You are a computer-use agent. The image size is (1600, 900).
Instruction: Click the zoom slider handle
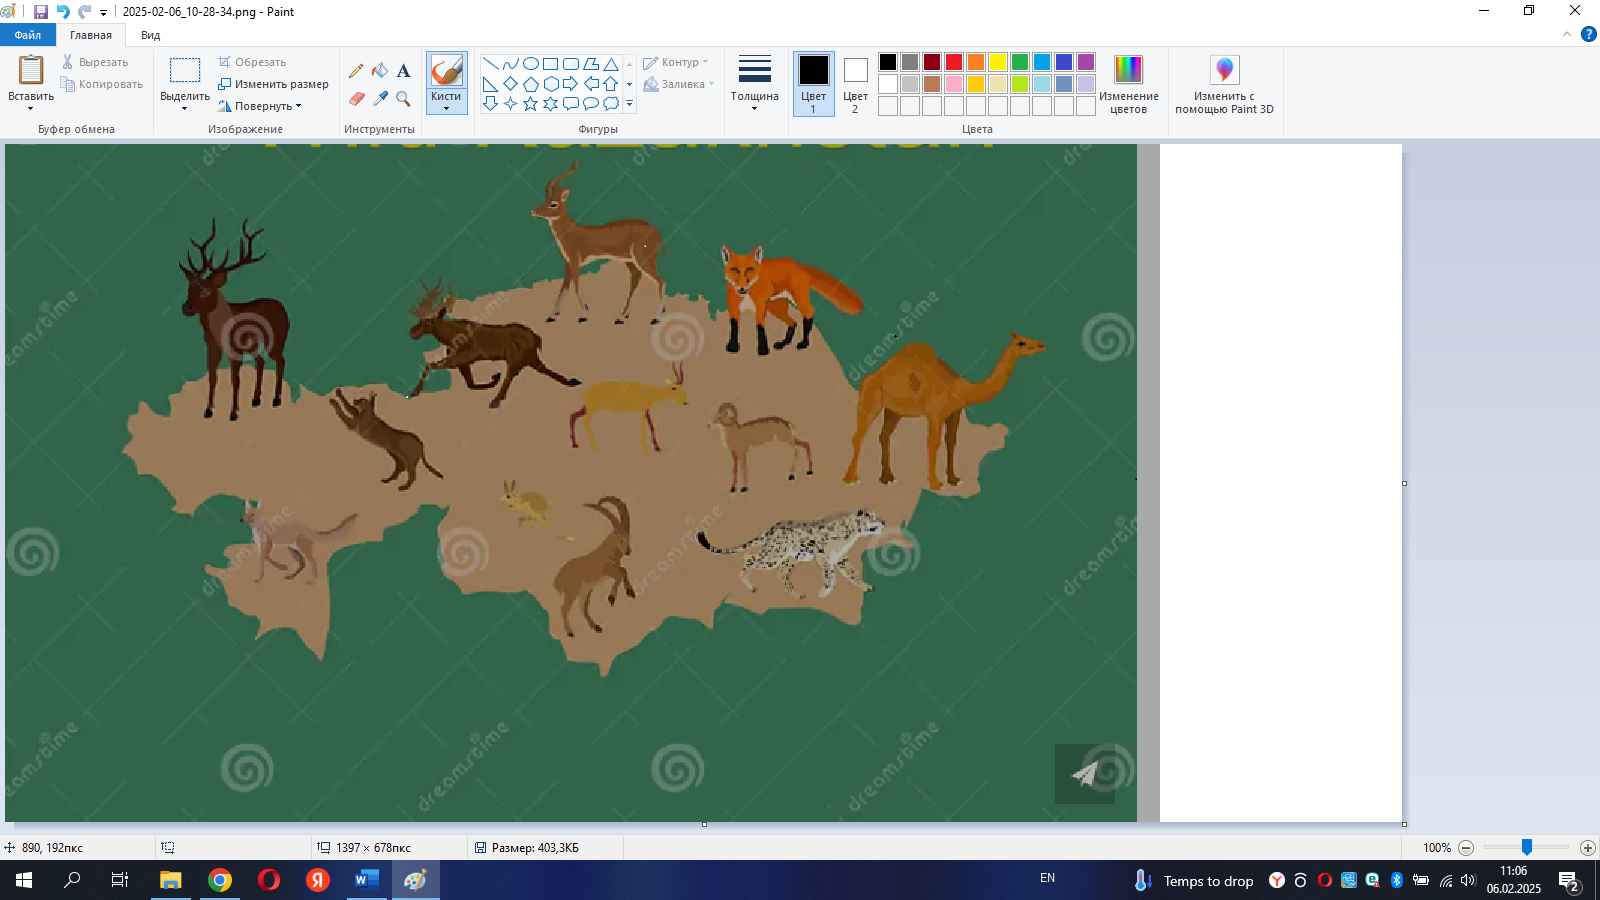pos(1527,847)
